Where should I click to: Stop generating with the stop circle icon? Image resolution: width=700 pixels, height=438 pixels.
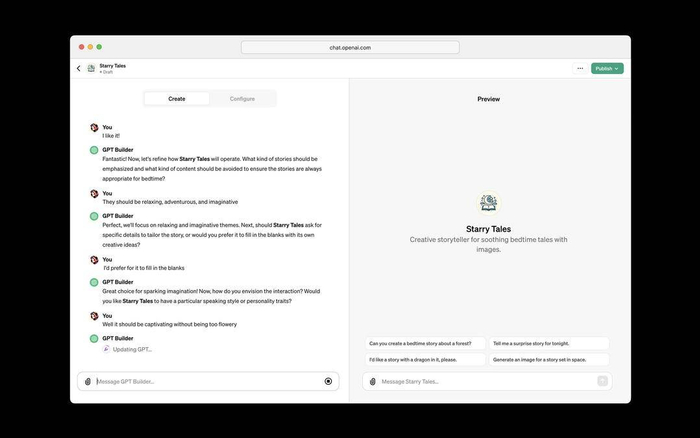pos(328,381)
